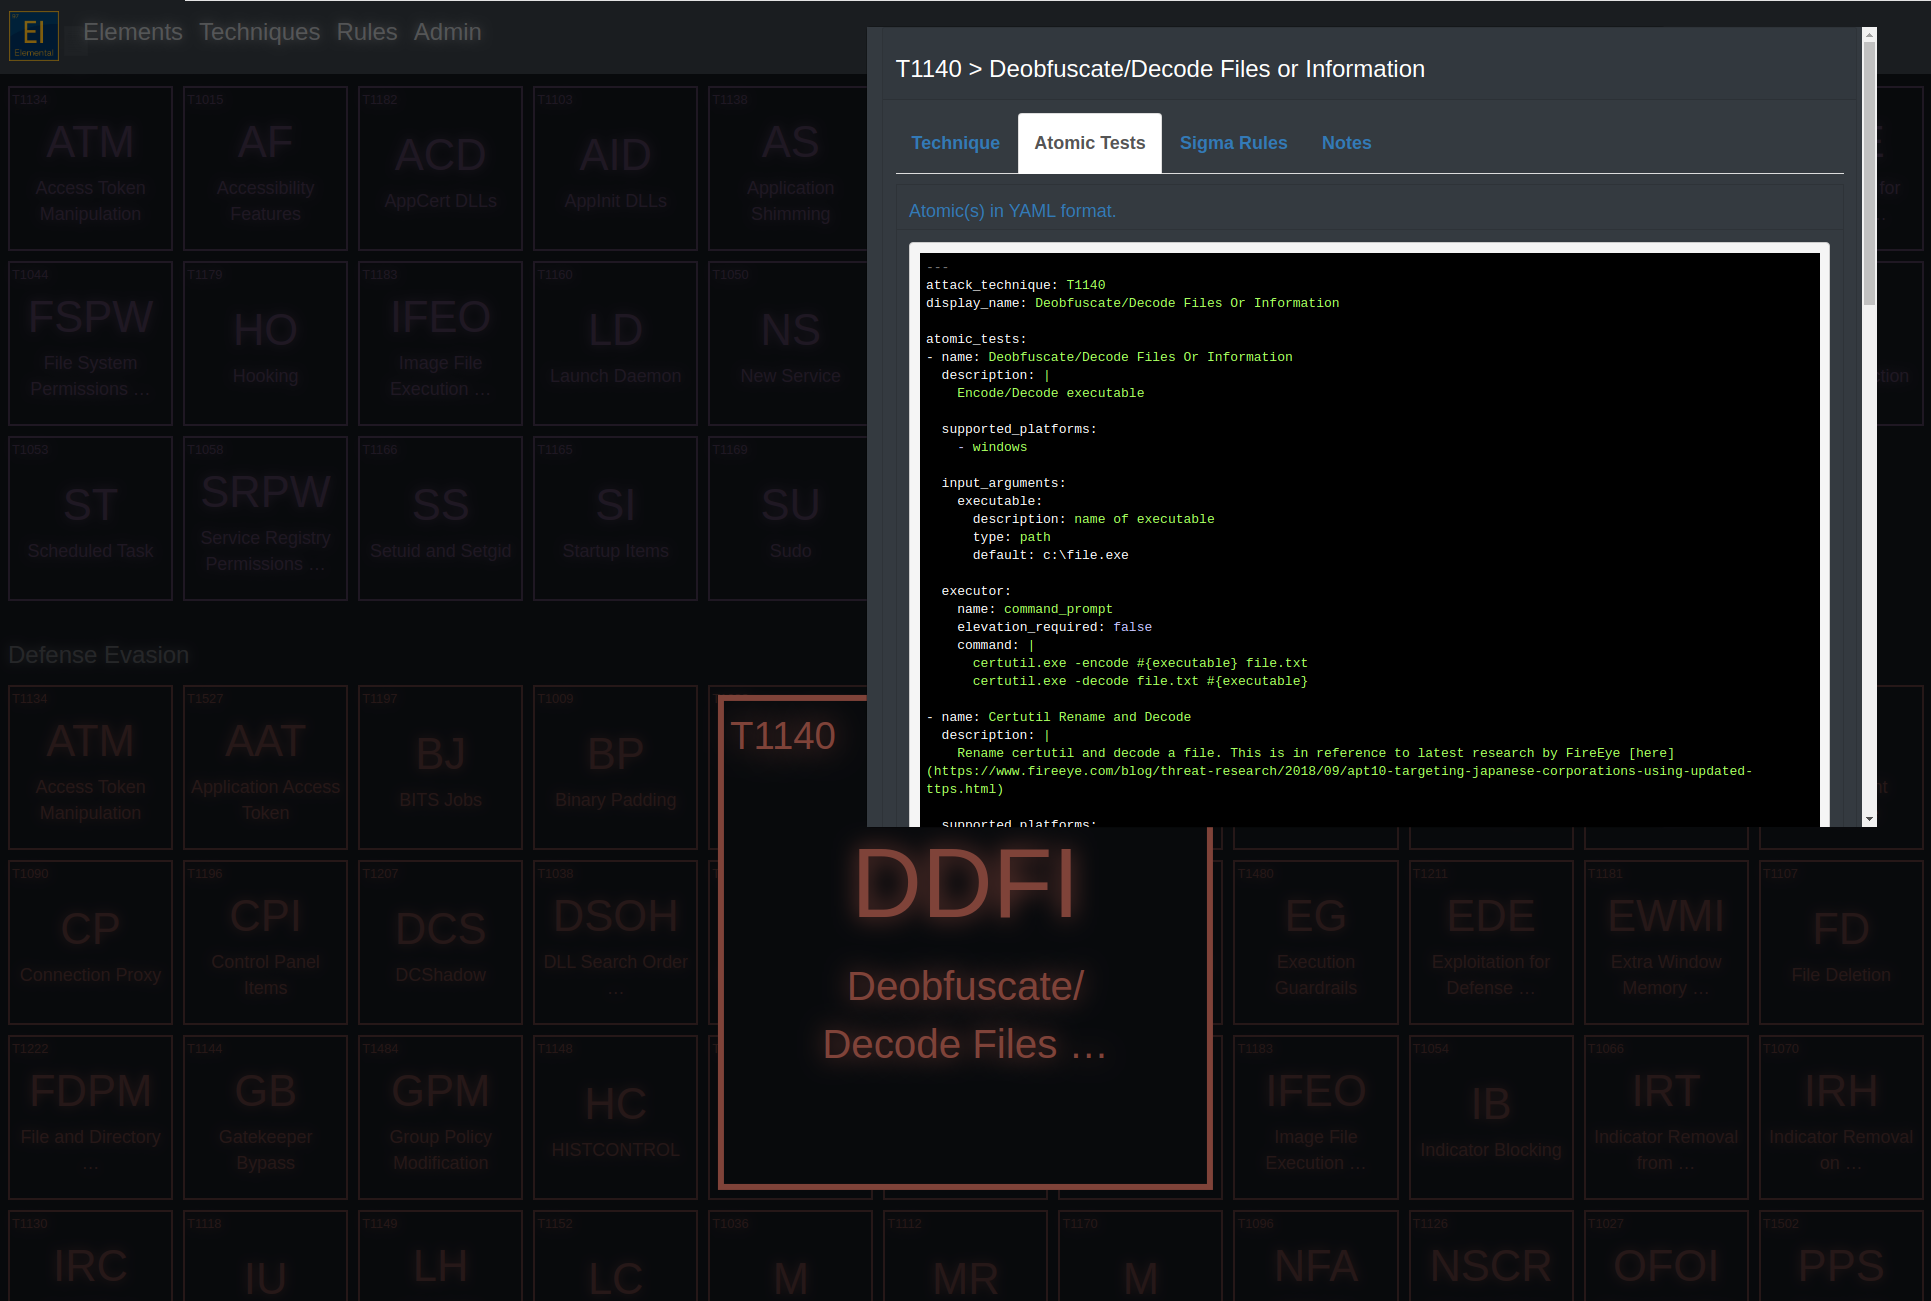Select the PPS tile in bottom row
The height and width of the screenshot is (1301, 1931).
pos(1841,1256)
